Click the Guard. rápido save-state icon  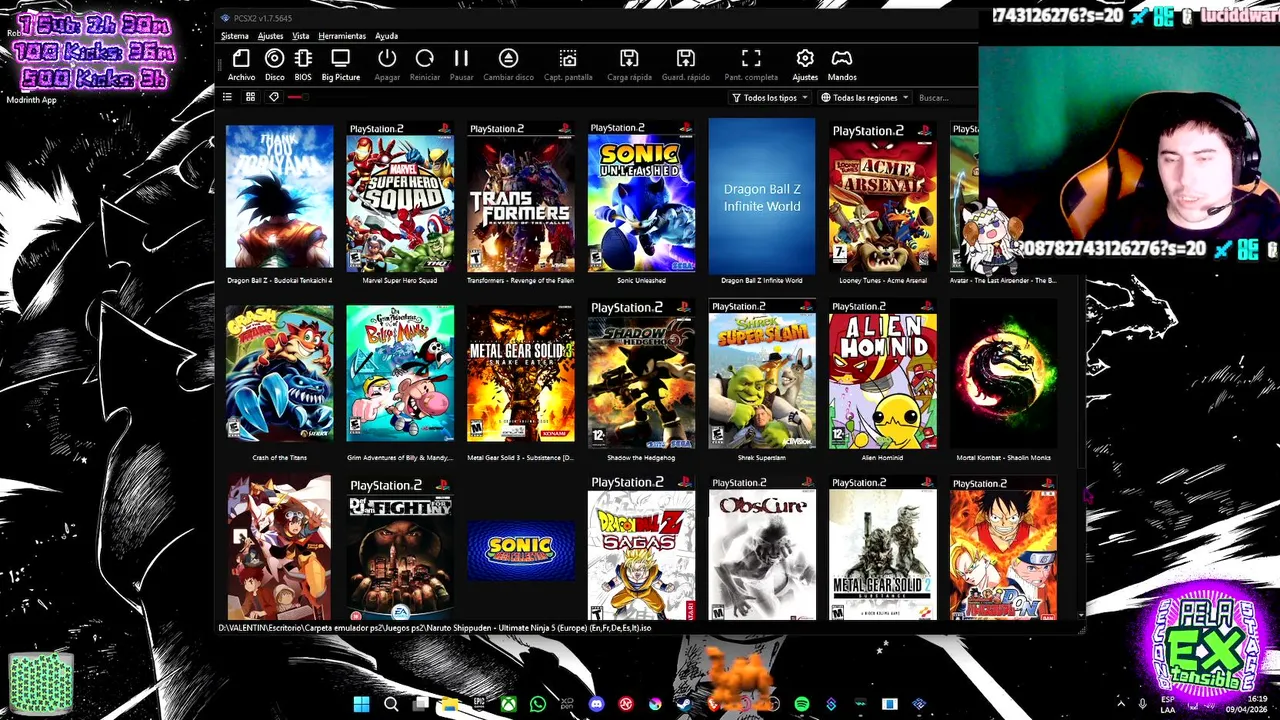[686, 65]
